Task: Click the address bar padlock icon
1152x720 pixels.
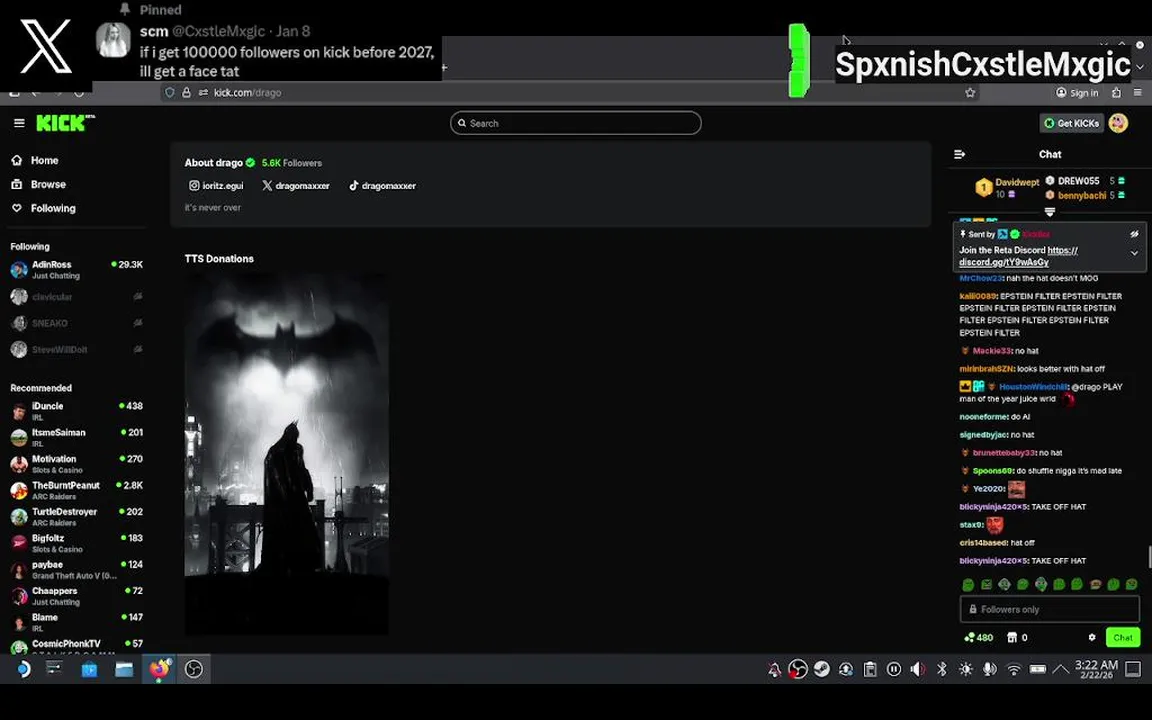Action: (x=187, y=93)
